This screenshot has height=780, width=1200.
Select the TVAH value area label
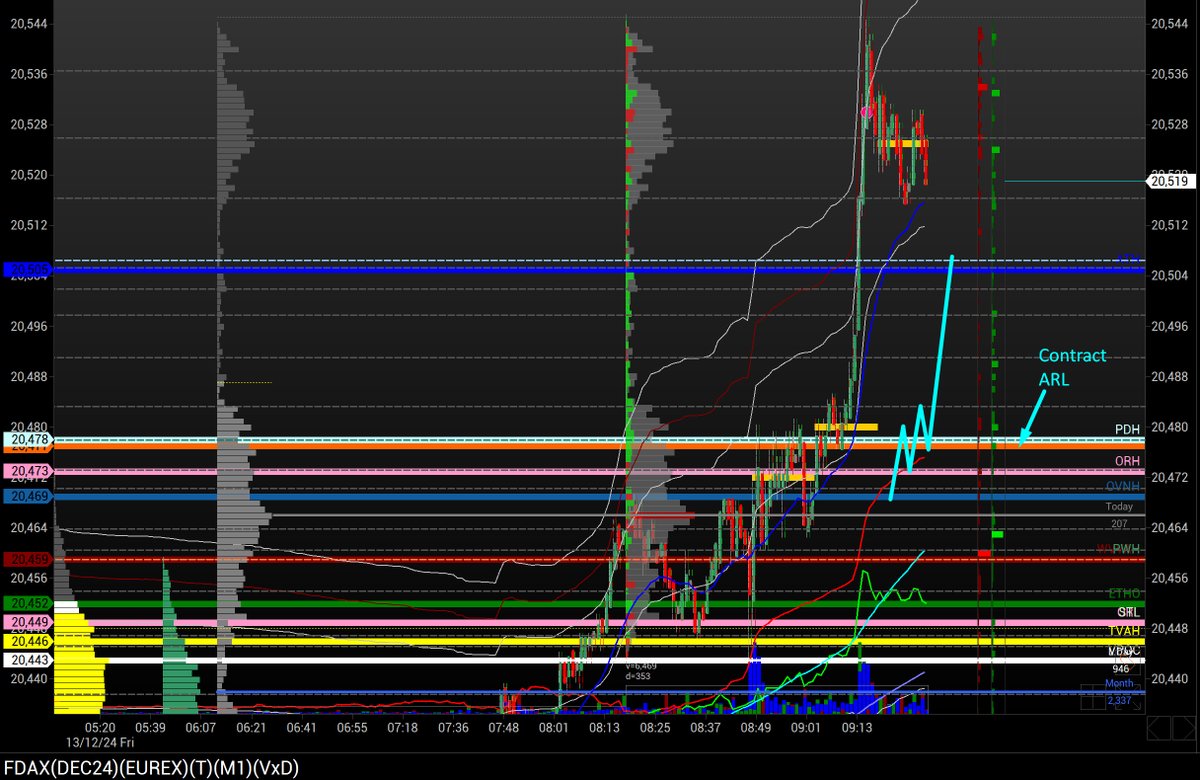coord(1126,631)
